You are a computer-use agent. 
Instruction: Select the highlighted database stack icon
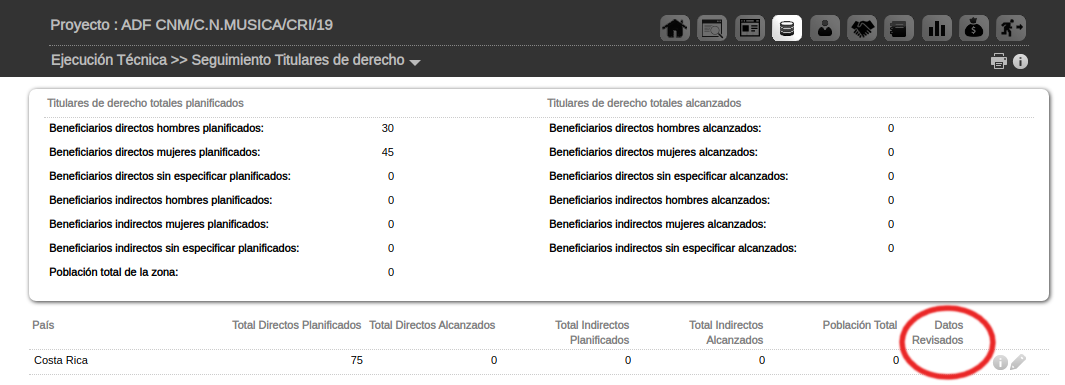coord(787,28)
